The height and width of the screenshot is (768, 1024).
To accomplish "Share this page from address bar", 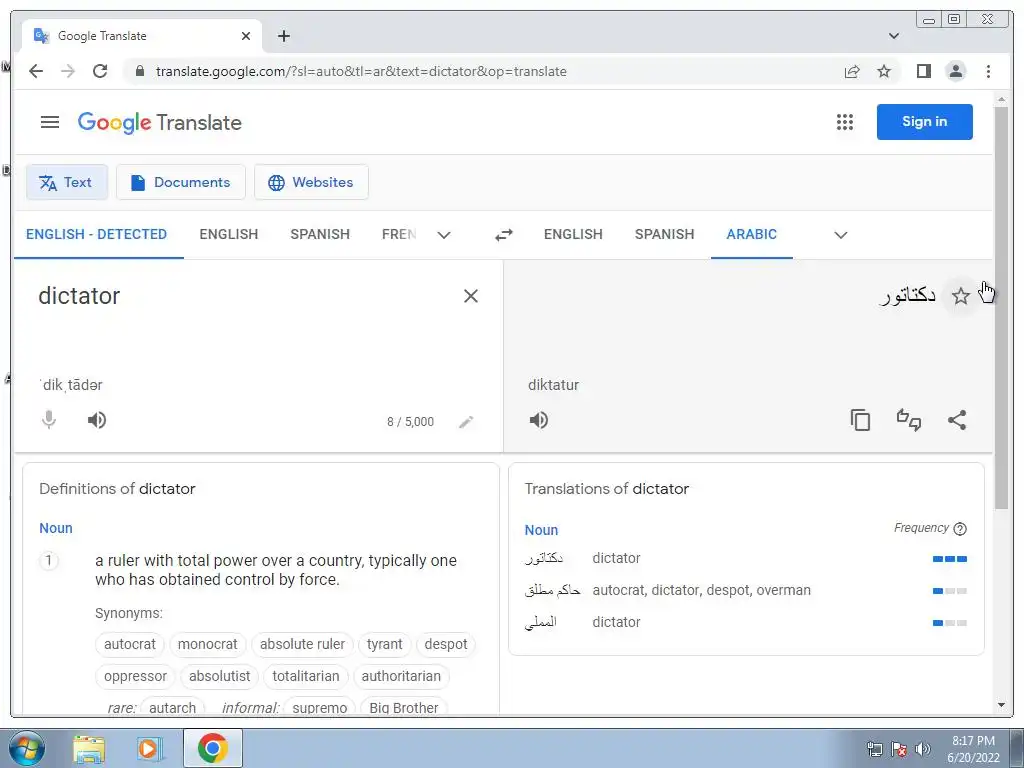I will coord(852,71).
